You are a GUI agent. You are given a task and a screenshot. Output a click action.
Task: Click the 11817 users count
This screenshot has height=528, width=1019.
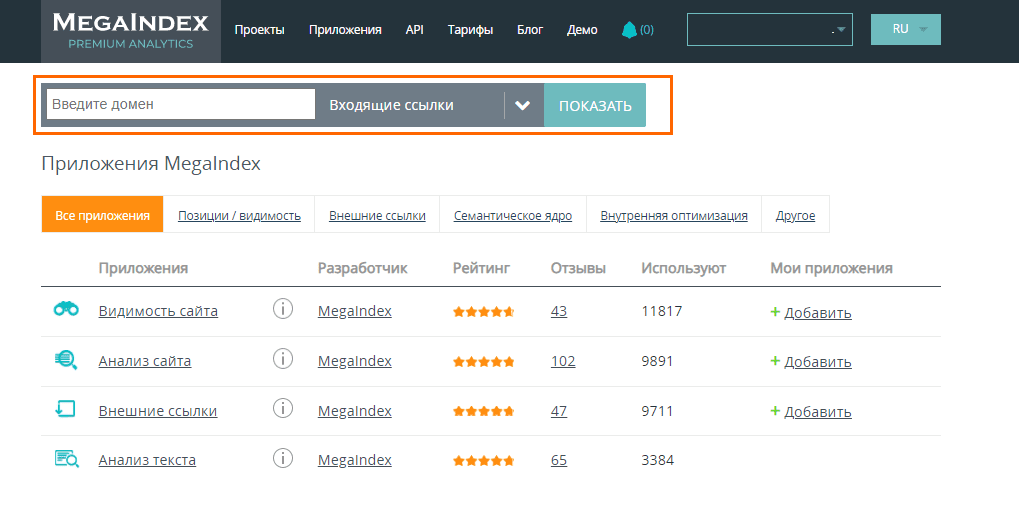coord(662,311)
